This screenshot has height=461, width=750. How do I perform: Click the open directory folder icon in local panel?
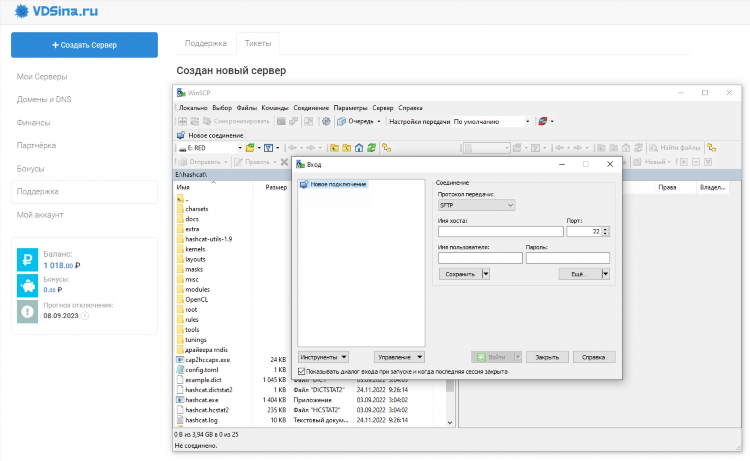(x=250, y=148)
